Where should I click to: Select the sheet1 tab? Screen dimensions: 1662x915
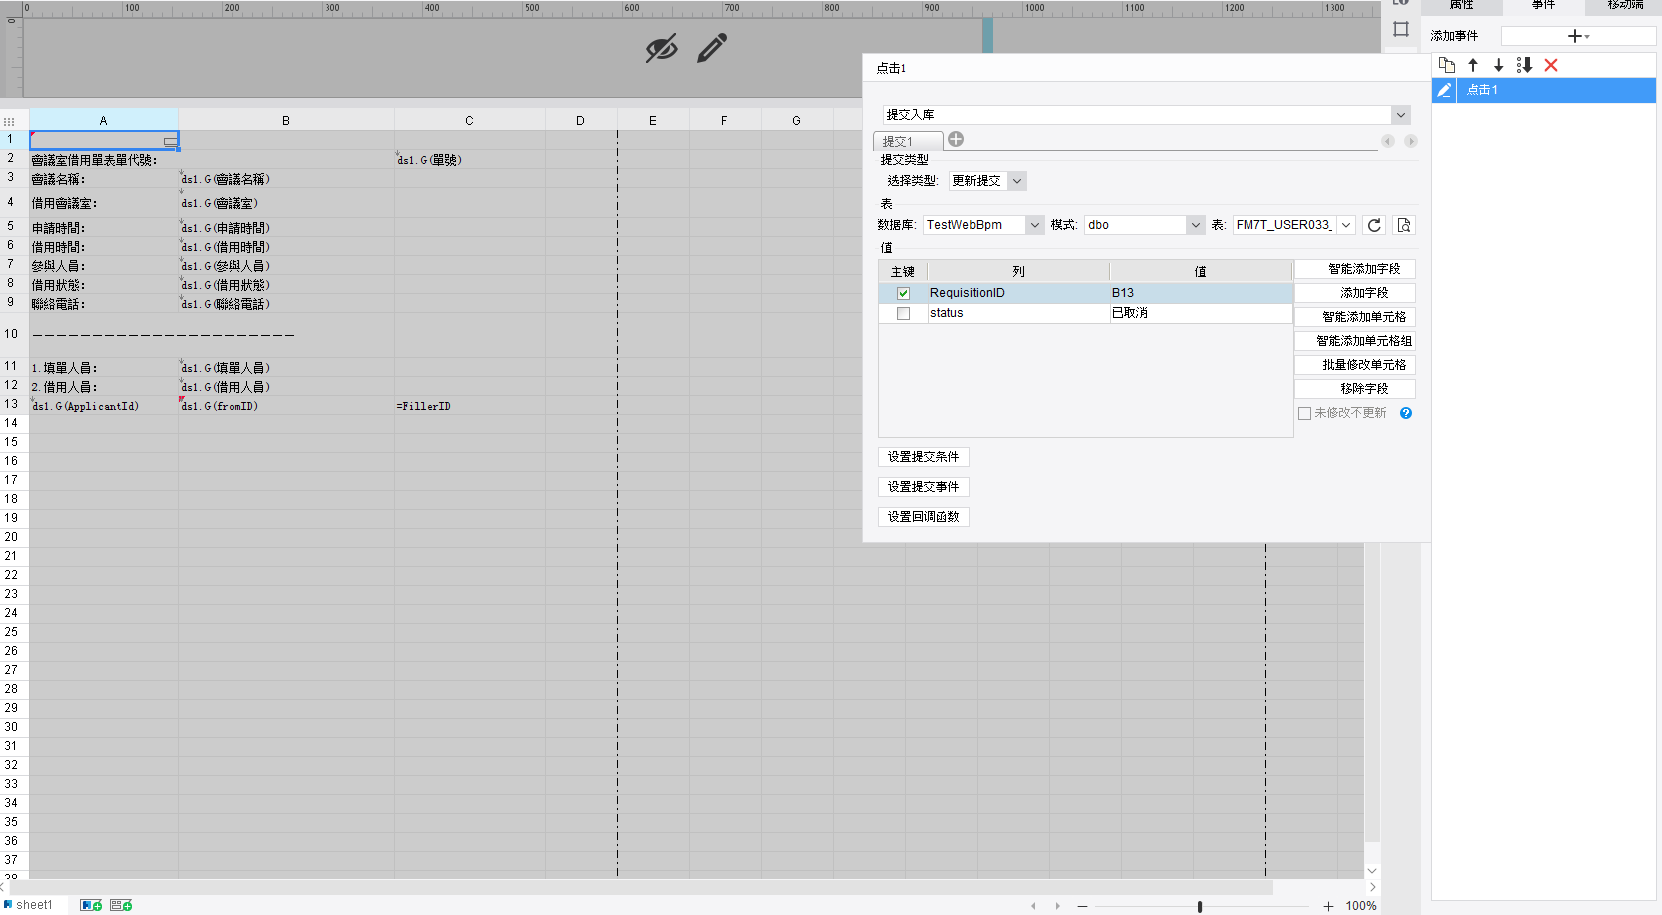pos(34,905)
